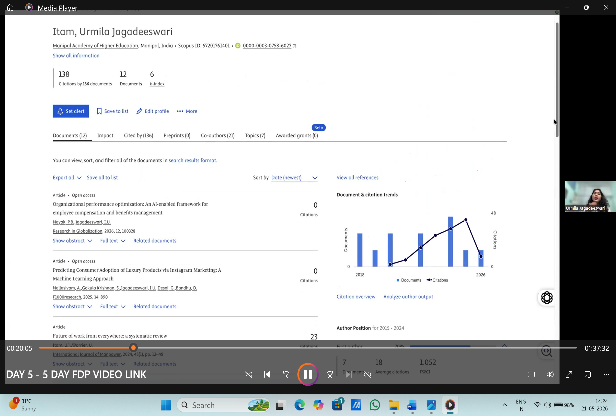Viewport: 616px width, 416px height.
Task: Toggle the repeat mode icon
Action: (x=367, y=375)
